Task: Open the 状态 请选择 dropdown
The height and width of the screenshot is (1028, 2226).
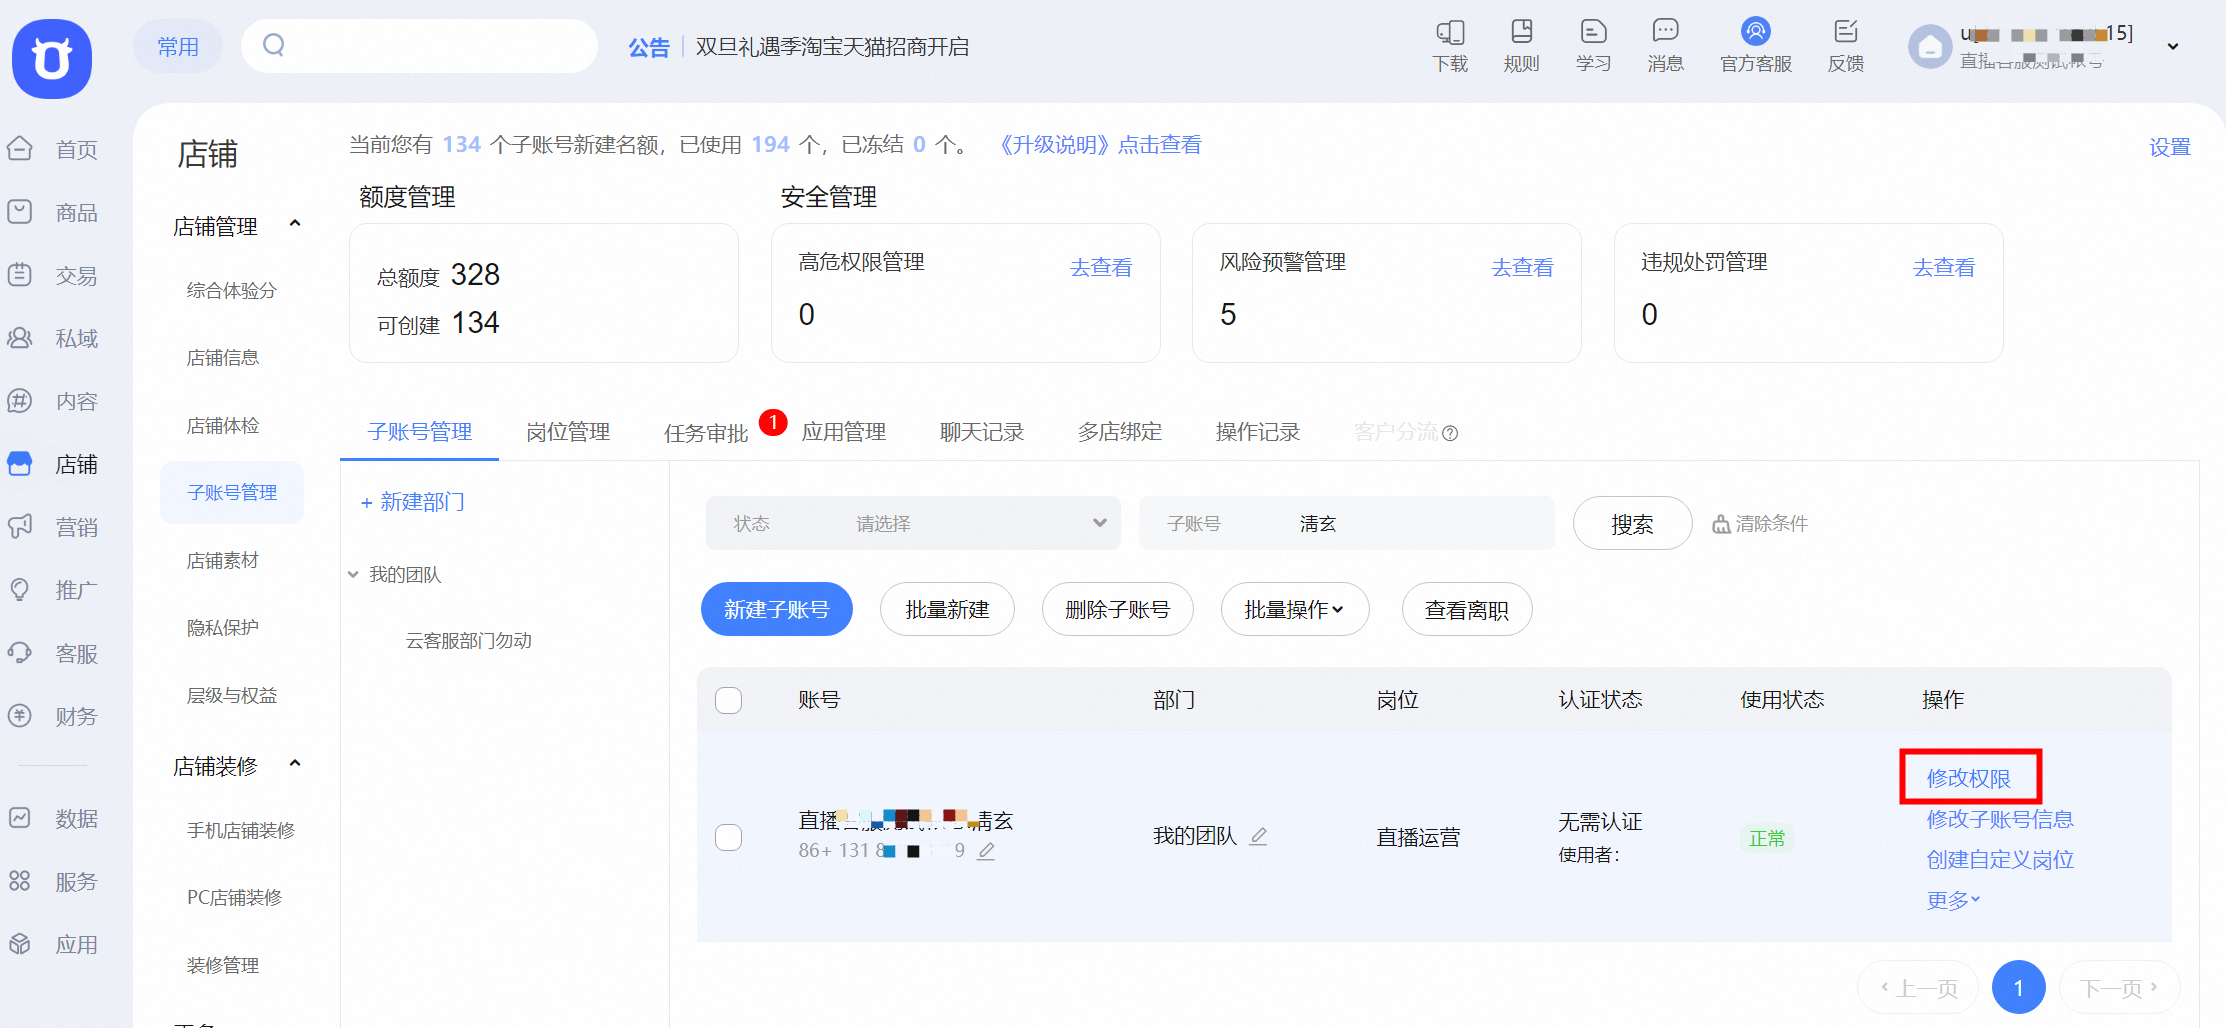Action: (x=913, y=523)
